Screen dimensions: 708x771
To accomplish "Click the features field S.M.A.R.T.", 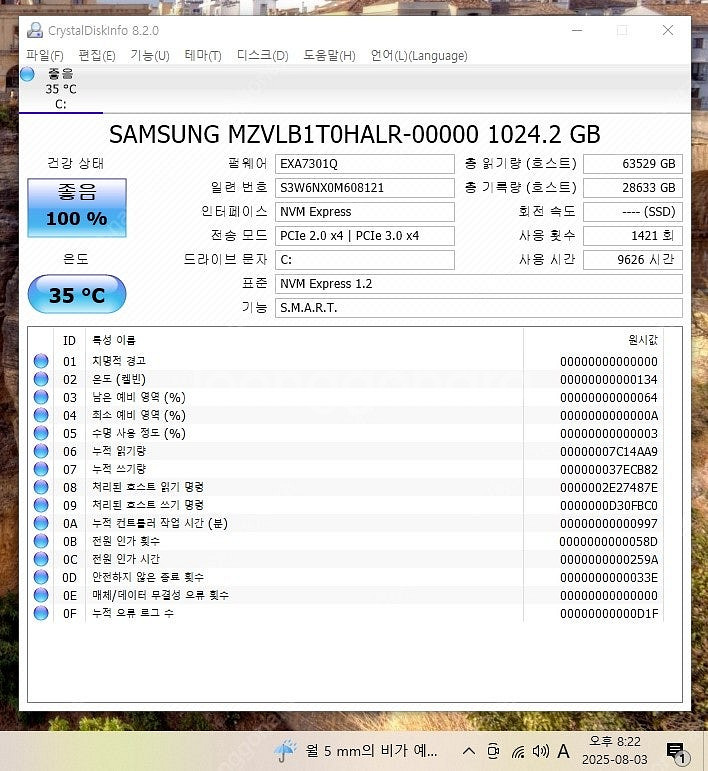I will [x=479, y=308].
